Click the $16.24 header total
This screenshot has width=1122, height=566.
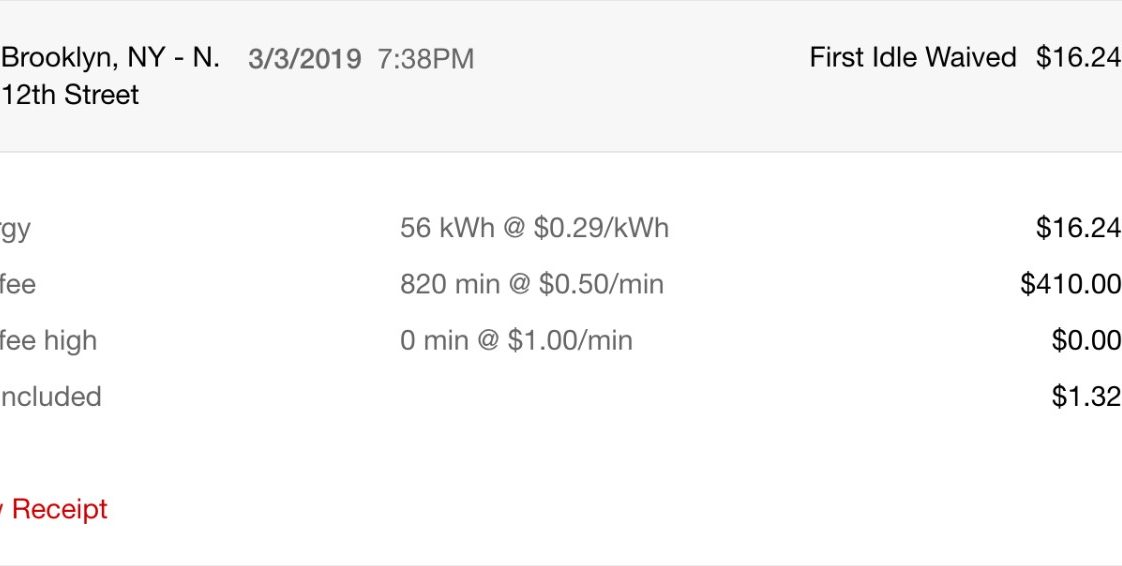pos(1078,57)
